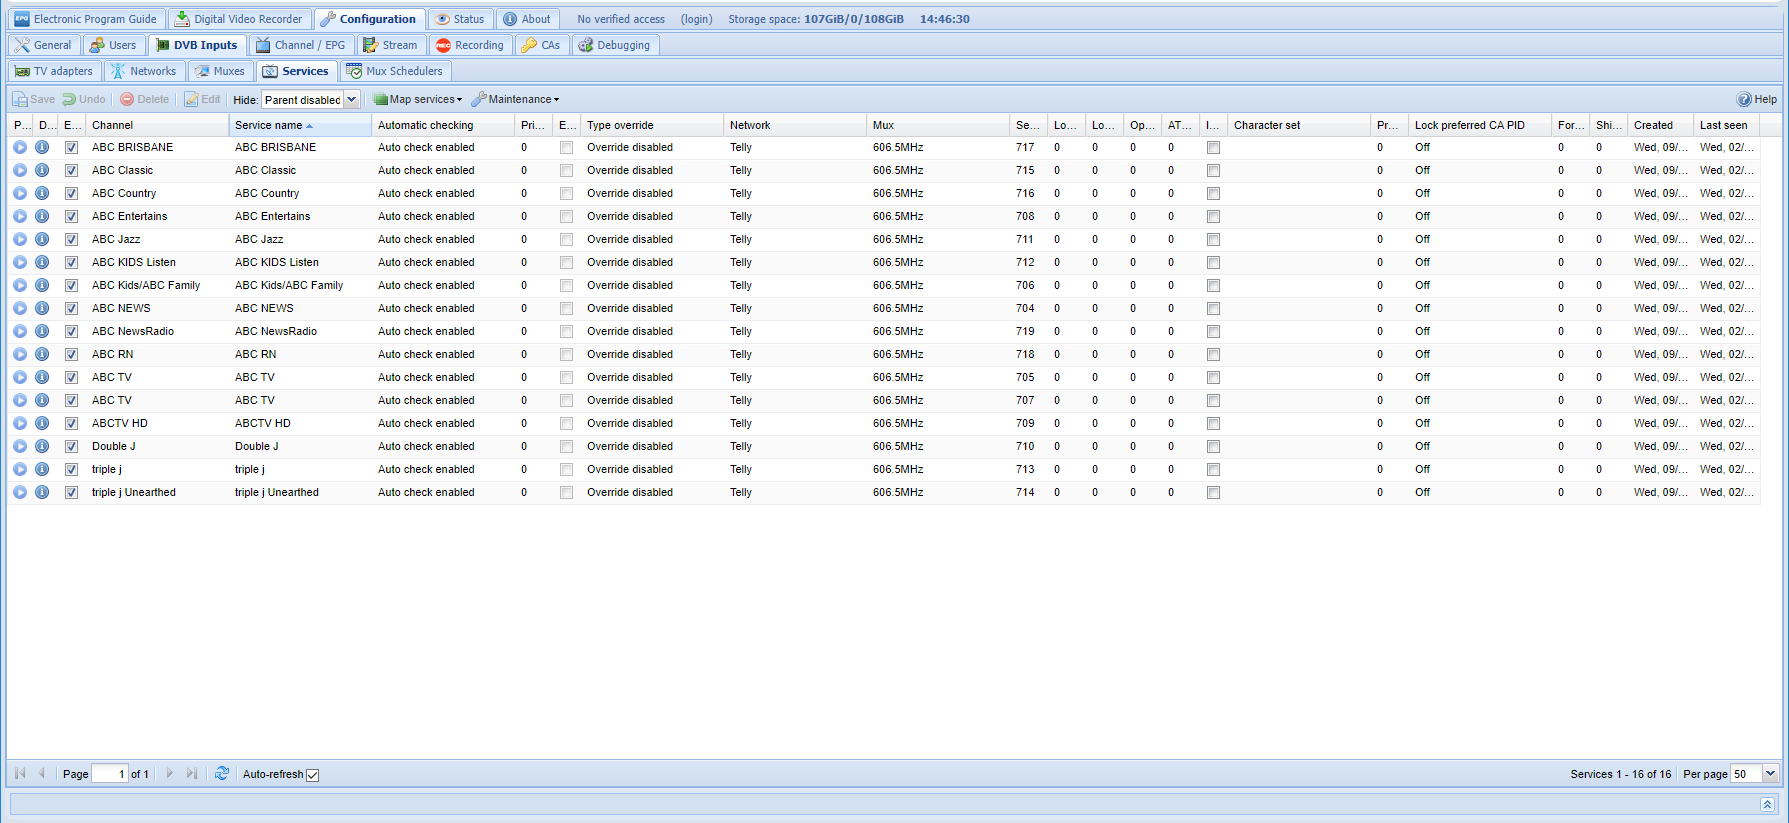Play the ABC BRISBANE service
Viewport: 1789px width, 823px height.
click(20, 147)
